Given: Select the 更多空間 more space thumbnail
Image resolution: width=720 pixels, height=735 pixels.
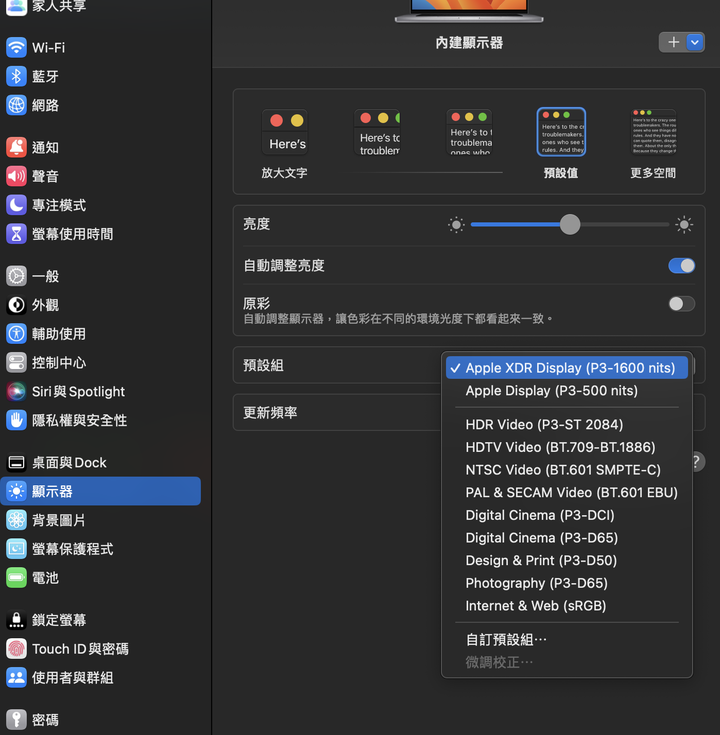Looking at the screenshot, I should [653, 132].
